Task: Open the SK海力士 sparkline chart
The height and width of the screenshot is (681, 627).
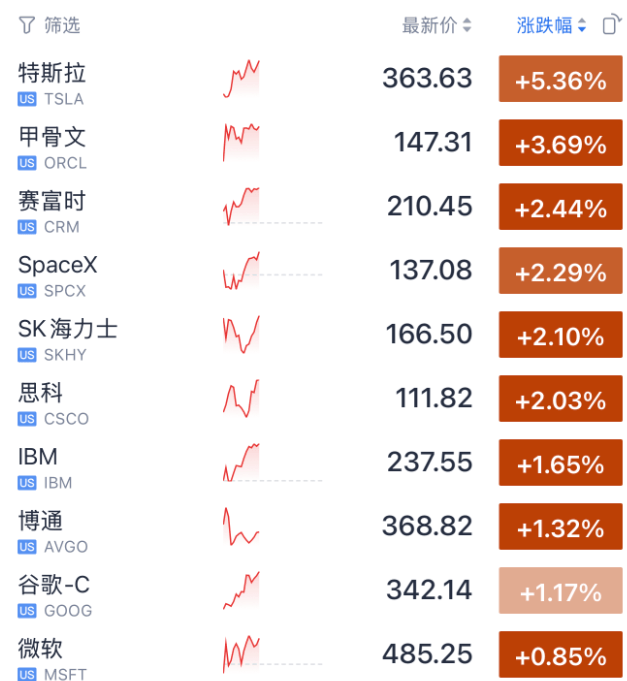Action: click(241, 334)
